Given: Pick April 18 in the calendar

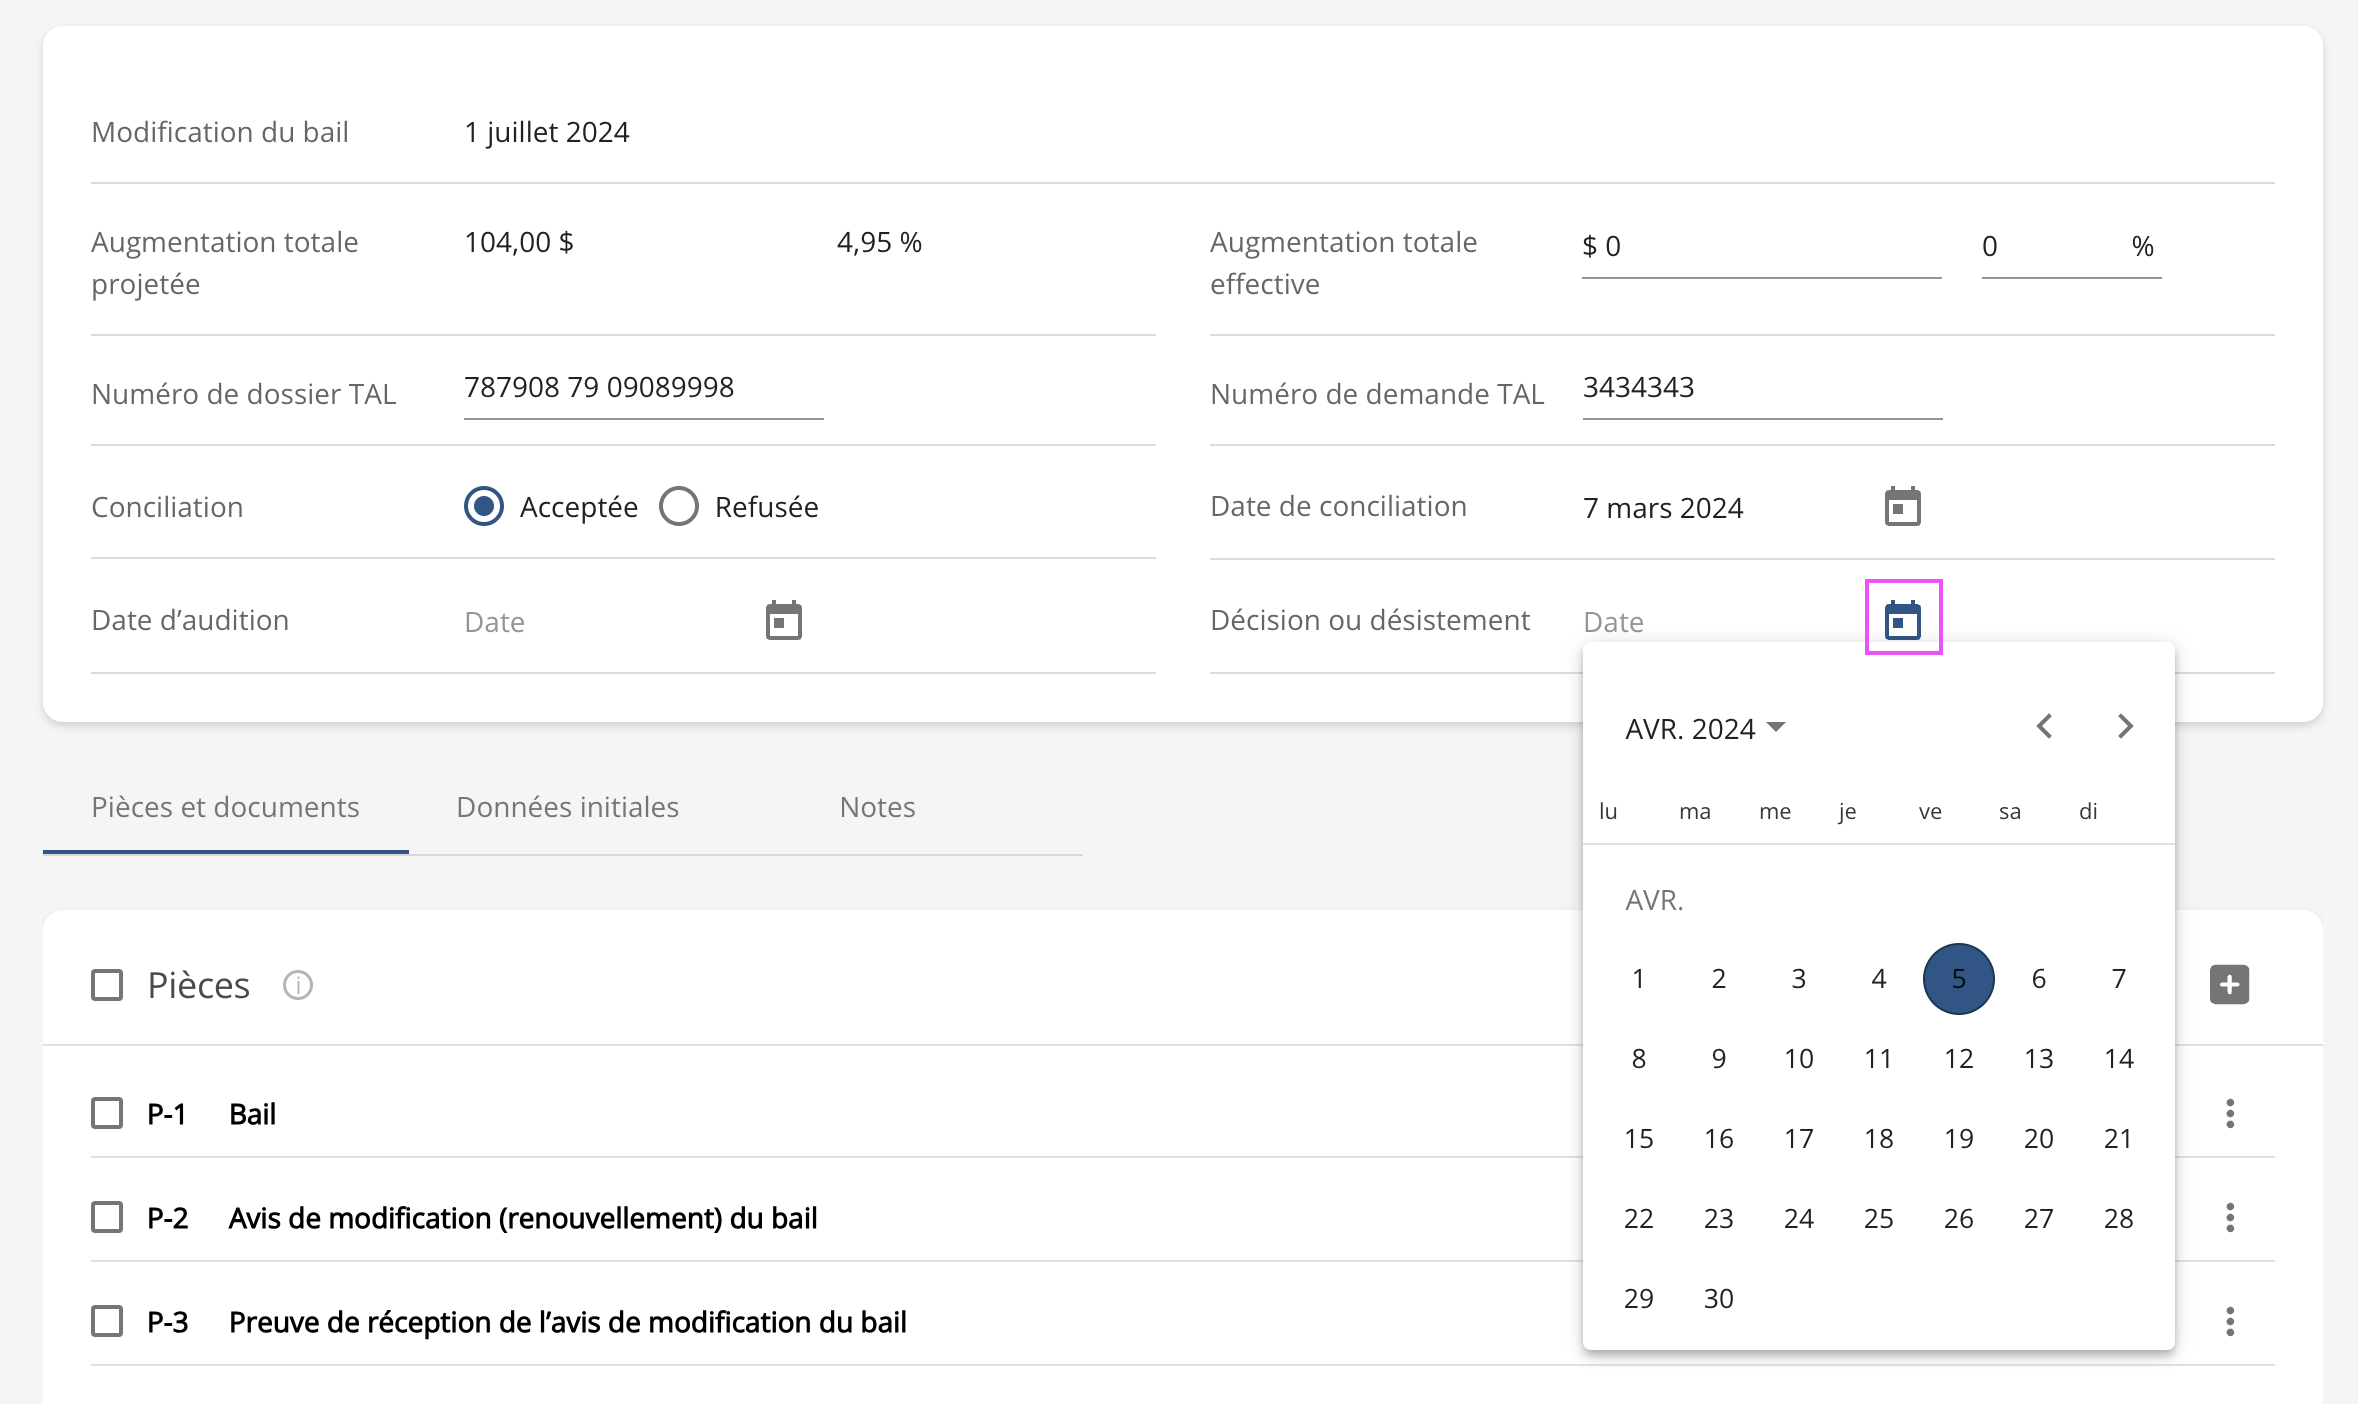Looking at the screenshot, I should (x=1878, y=1138).
